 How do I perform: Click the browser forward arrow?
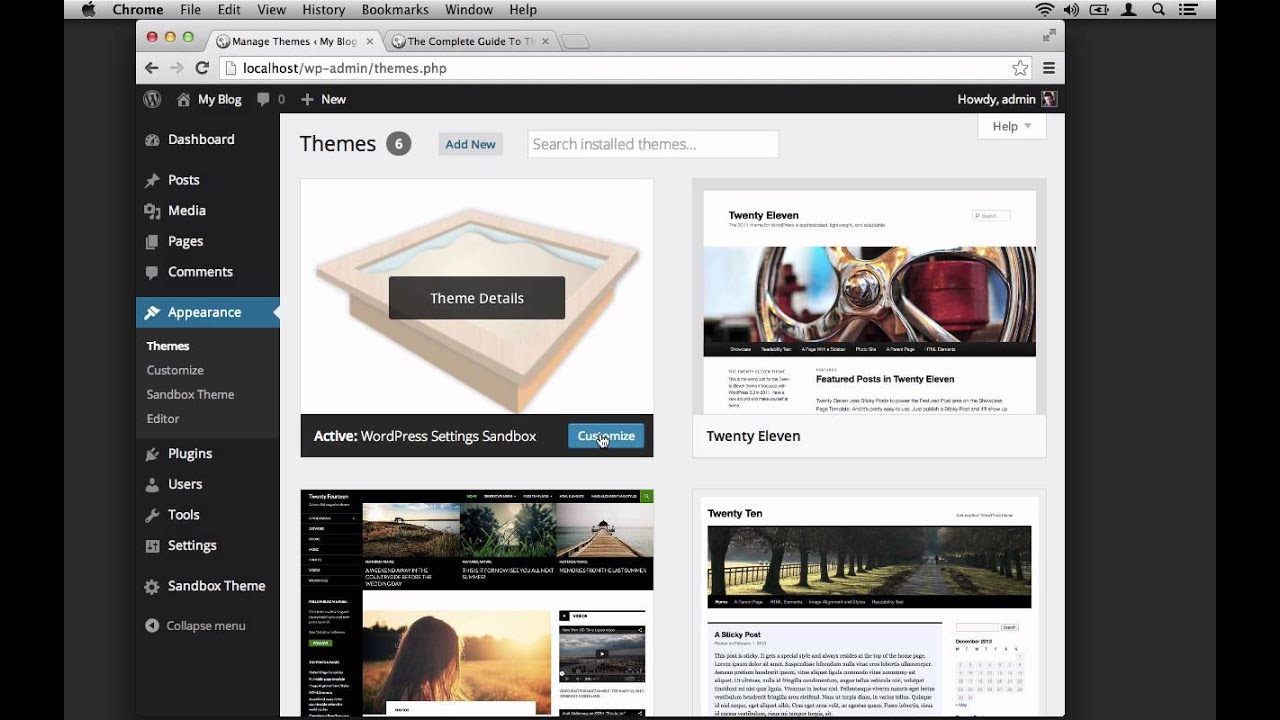coord(177,68)
